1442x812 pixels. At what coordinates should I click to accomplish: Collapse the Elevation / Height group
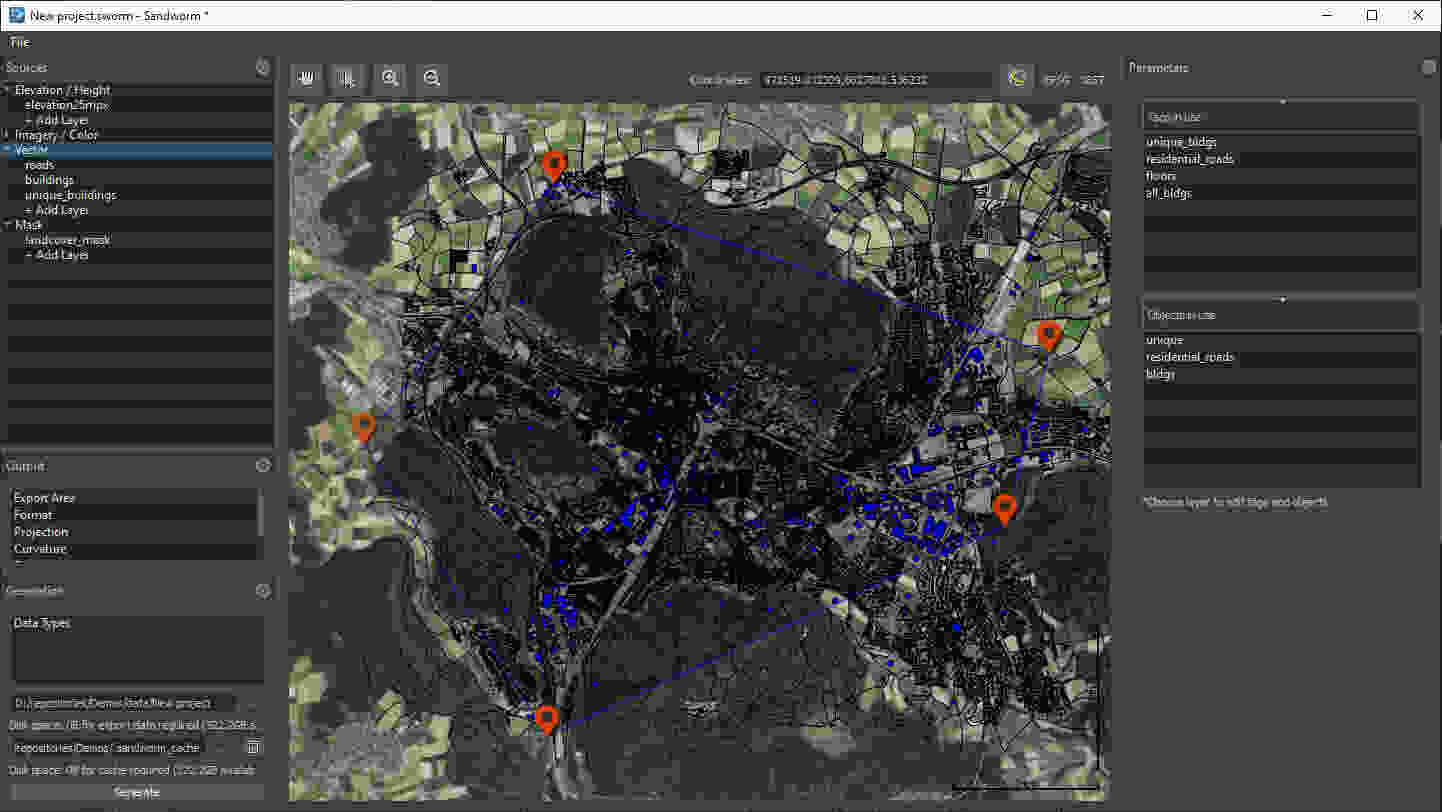click(7, 90)
